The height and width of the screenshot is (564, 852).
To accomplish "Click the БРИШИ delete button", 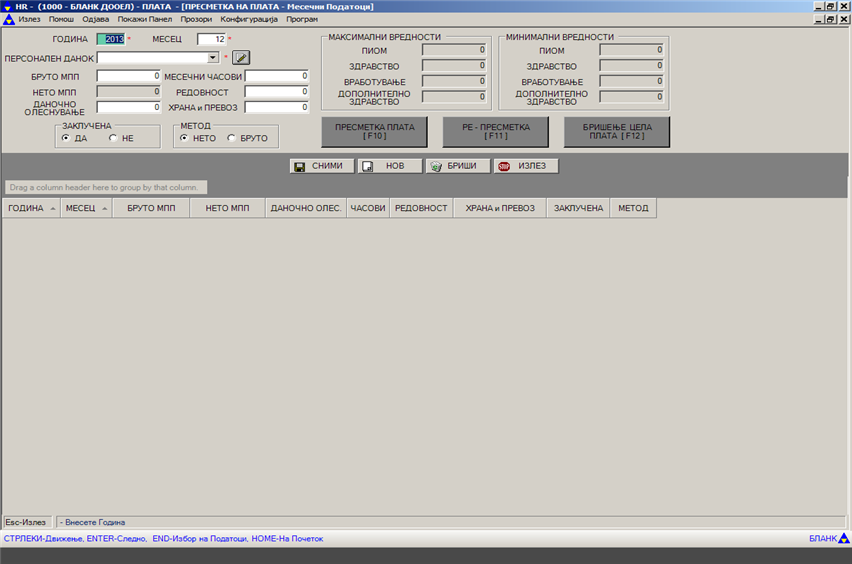I will click(457, 166).
